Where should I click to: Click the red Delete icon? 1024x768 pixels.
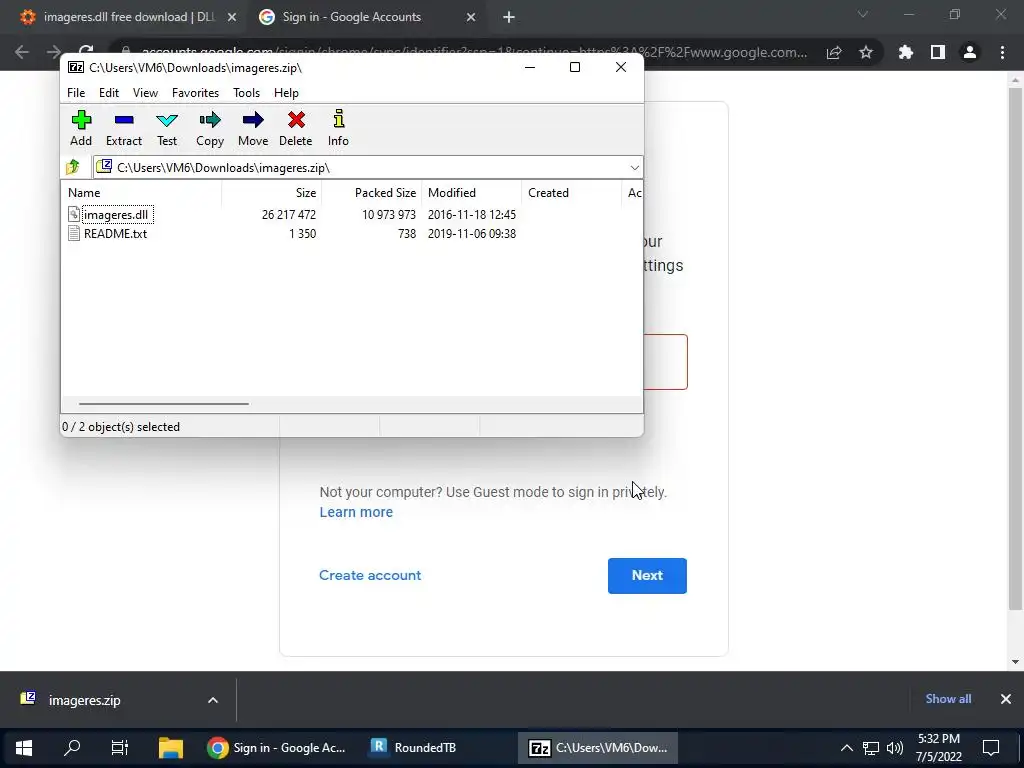tap(296, 128)
